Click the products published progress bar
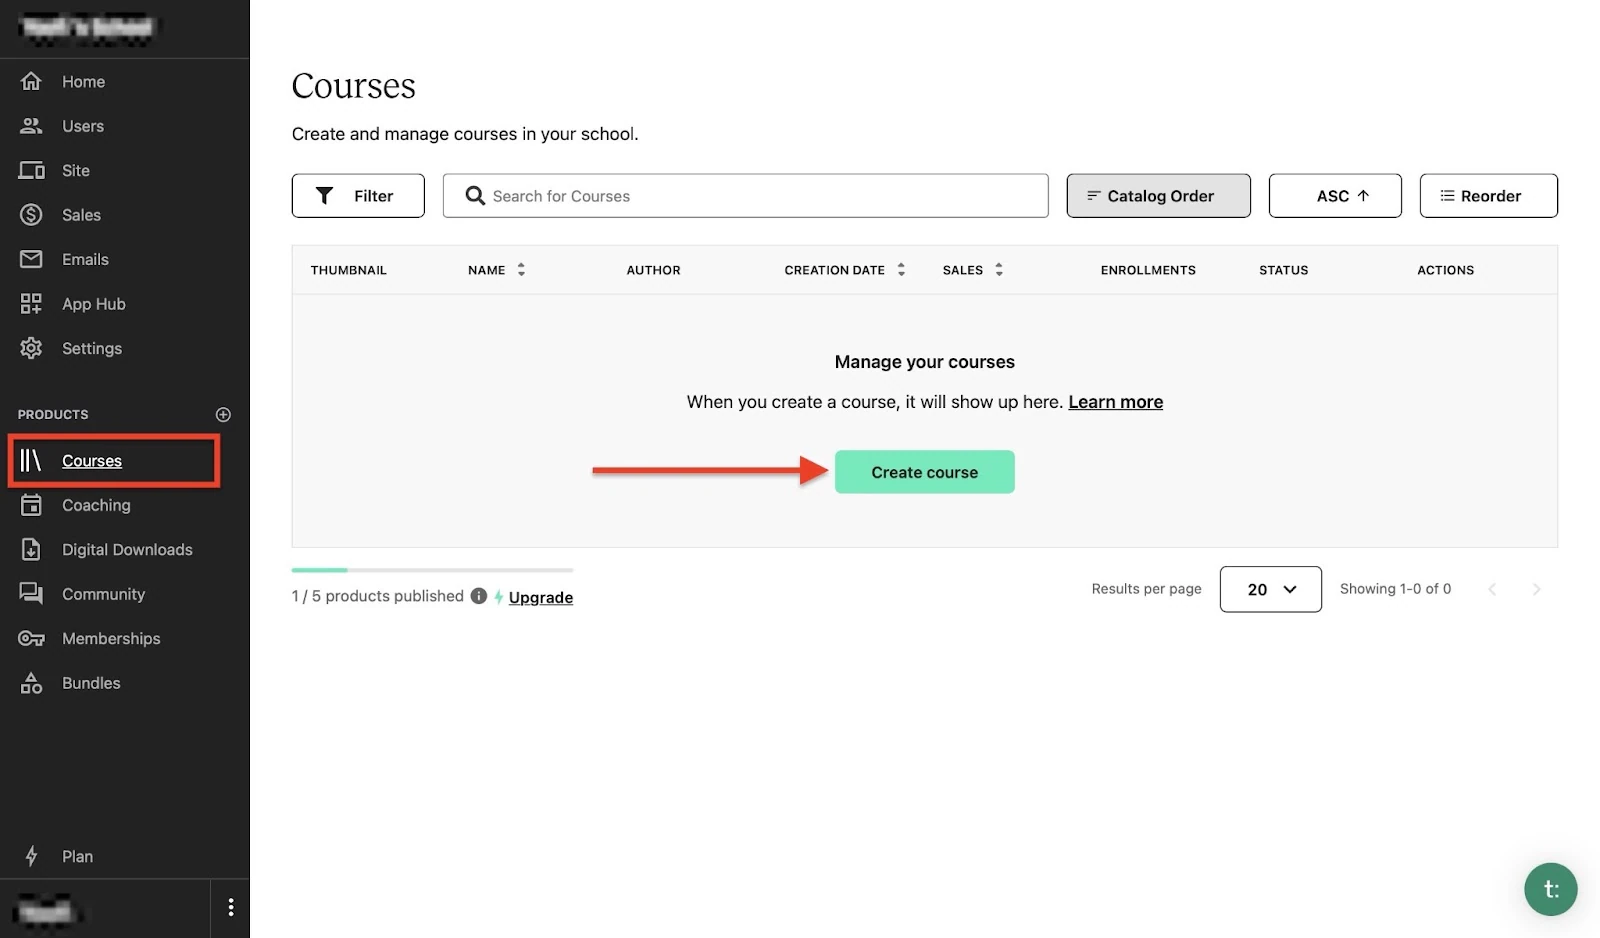The height and width of the screenshot is (938, 1600). click(432, 570)
